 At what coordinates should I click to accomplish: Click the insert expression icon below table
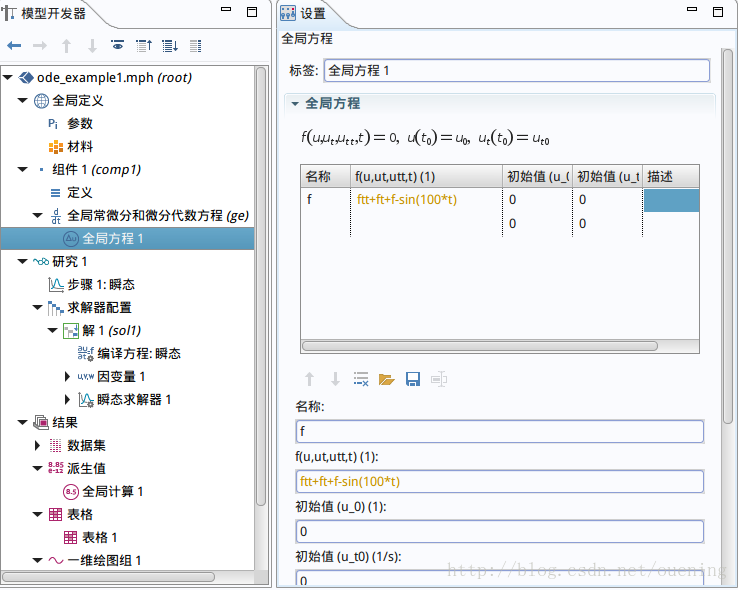439,379
